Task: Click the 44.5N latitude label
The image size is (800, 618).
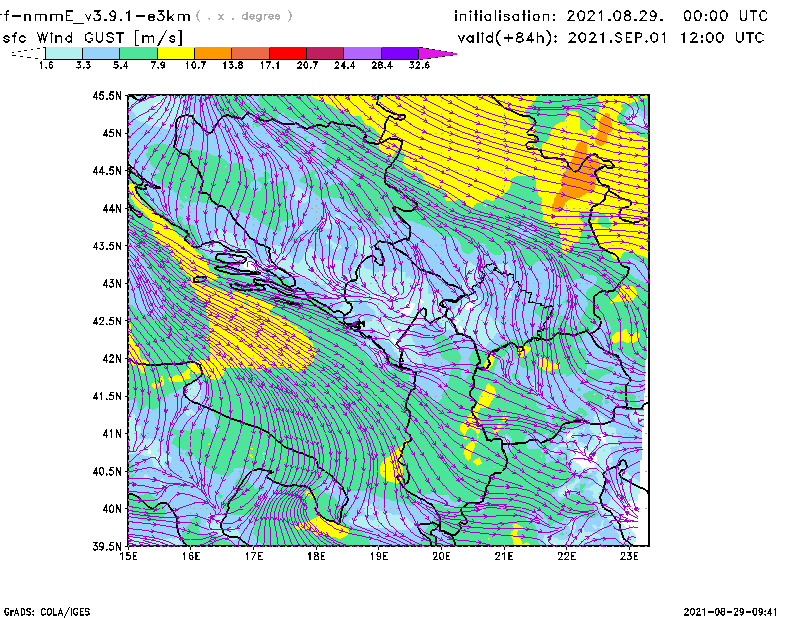Action: [x=108, y=171]
